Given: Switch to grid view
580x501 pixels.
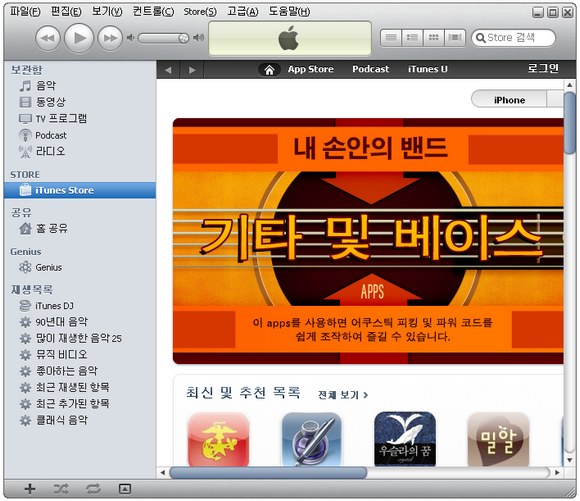Looking at the screenshot, I should (x=433, y=38).
